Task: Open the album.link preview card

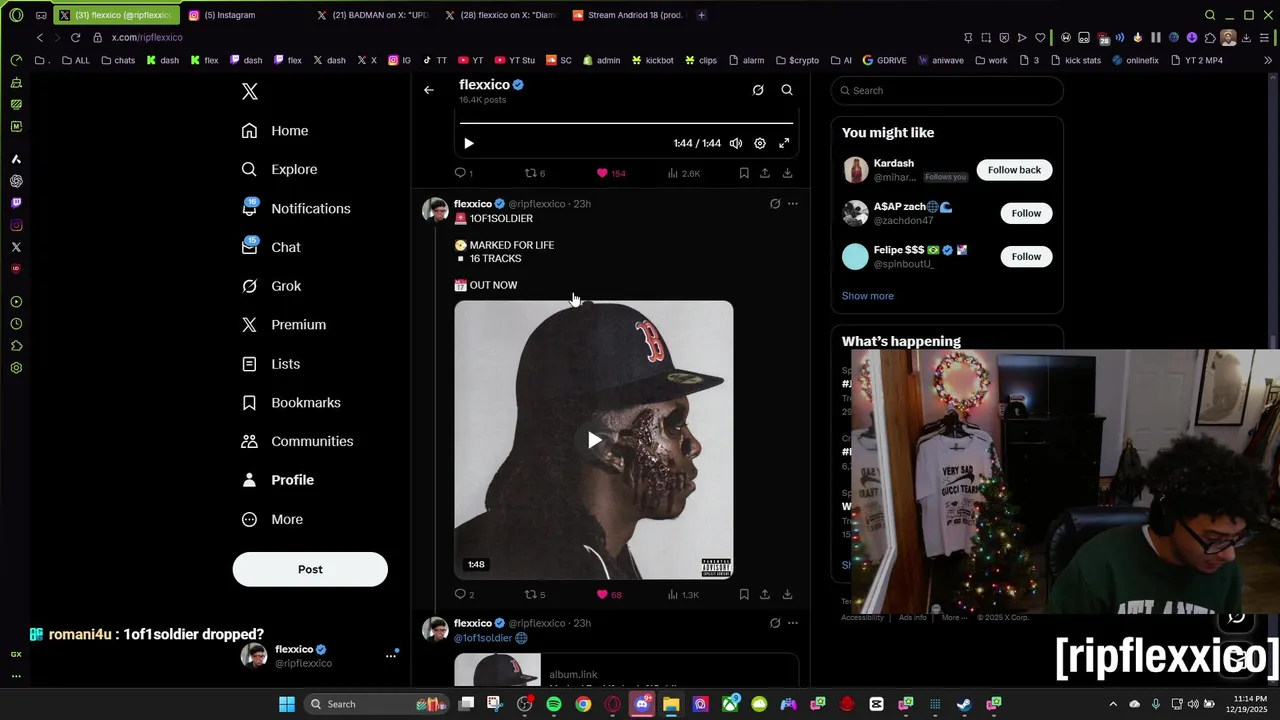Action: pos(626,670)
